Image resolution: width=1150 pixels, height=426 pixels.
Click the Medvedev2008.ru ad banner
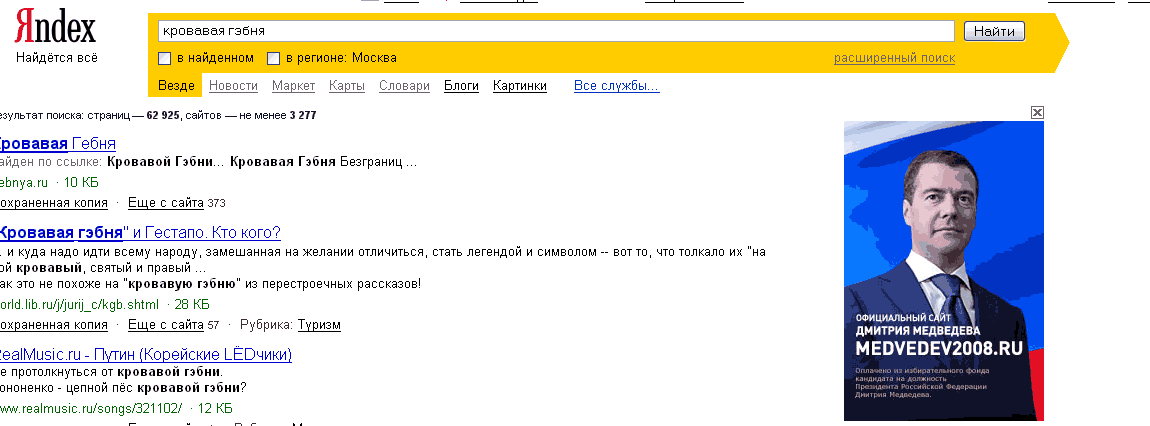coord(943,270)
